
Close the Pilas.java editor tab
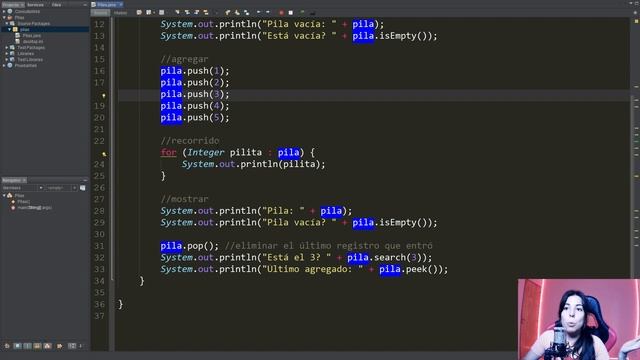[121, 4]
